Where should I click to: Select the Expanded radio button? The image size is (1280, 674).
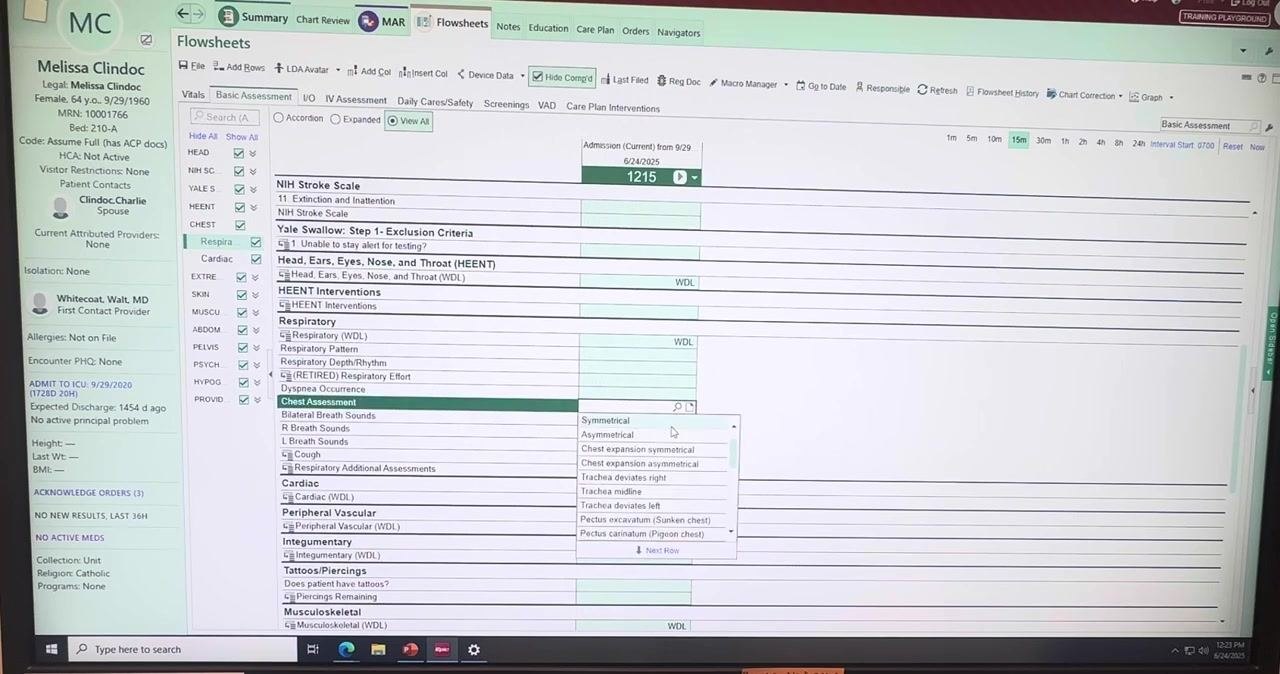336,119
